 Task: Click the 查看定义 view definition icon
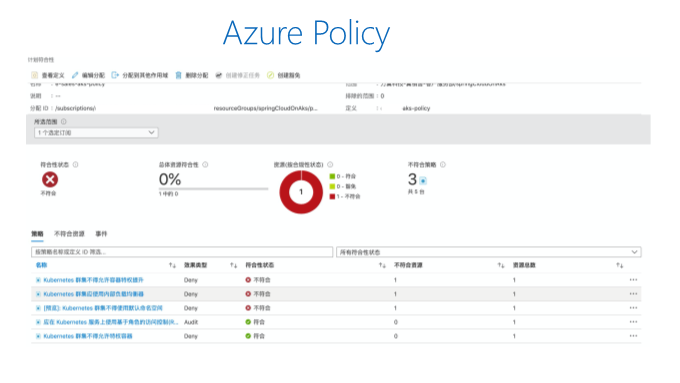point(34,75)
